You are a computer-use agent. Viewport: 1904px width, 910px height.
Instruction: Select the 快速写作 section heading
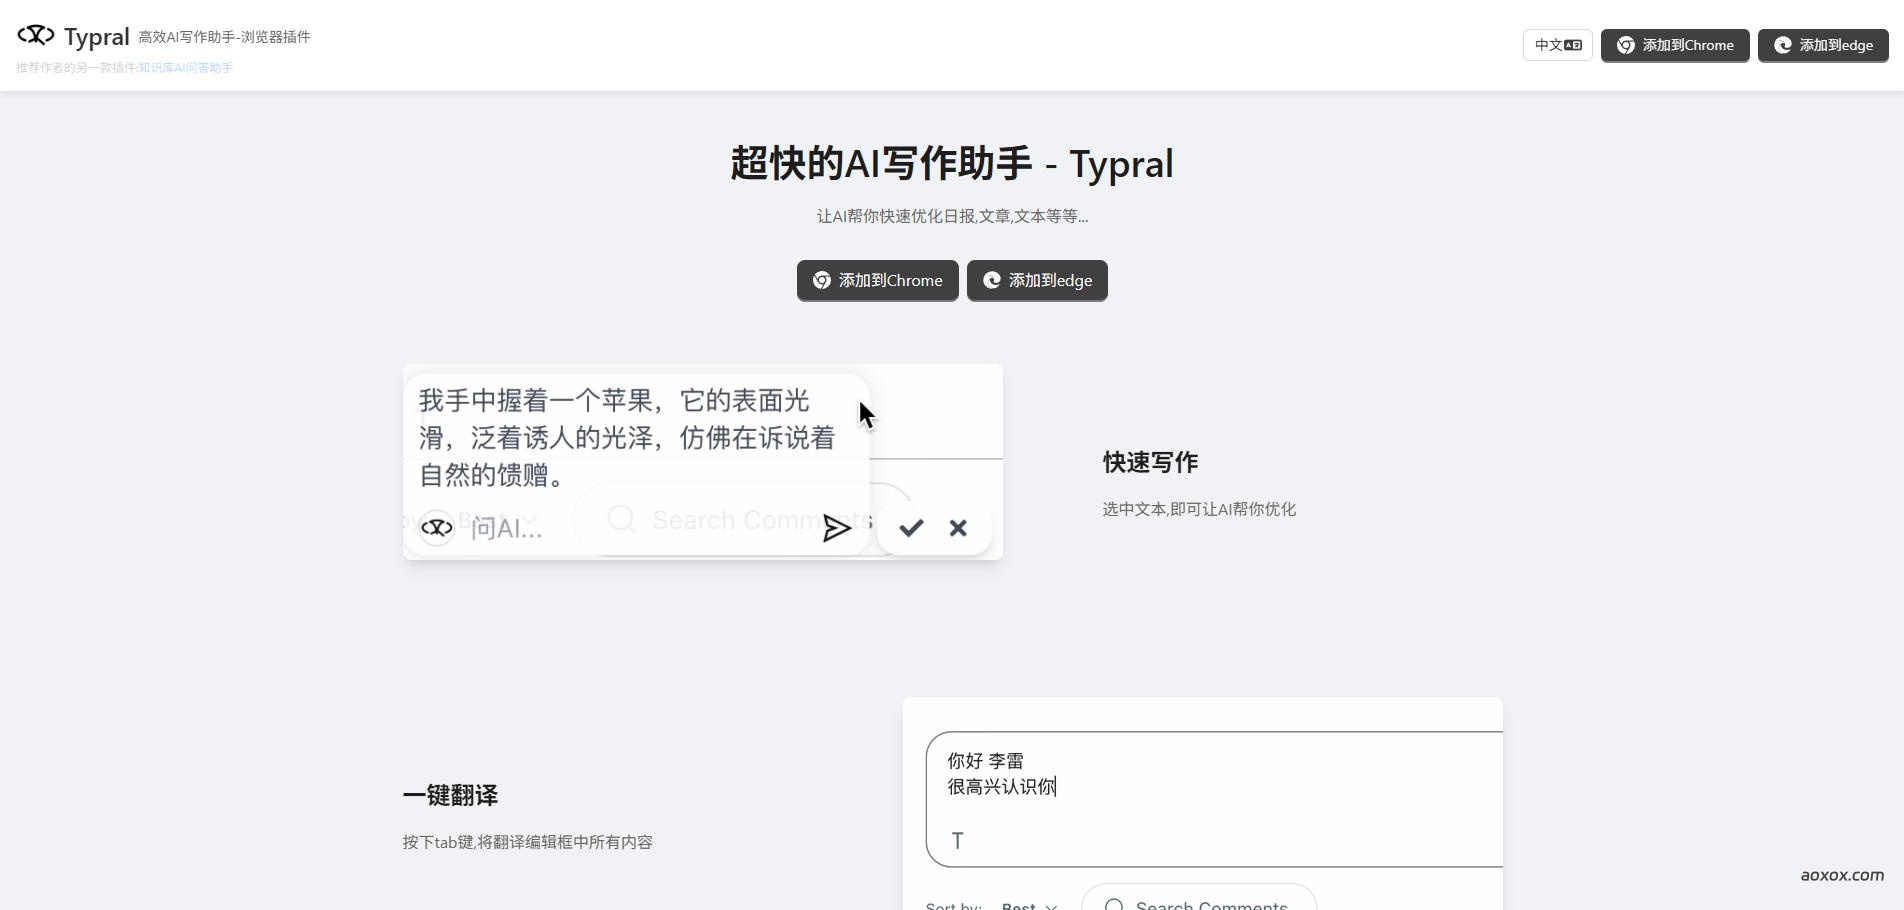1150,462
